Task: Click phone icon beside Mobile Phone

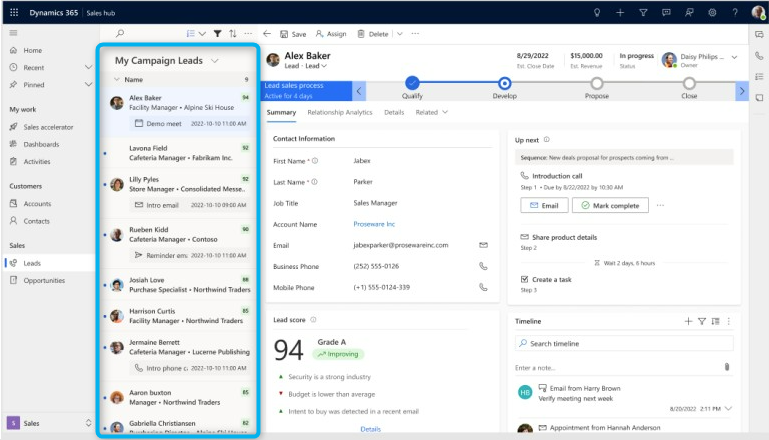Action: point(483,287)
